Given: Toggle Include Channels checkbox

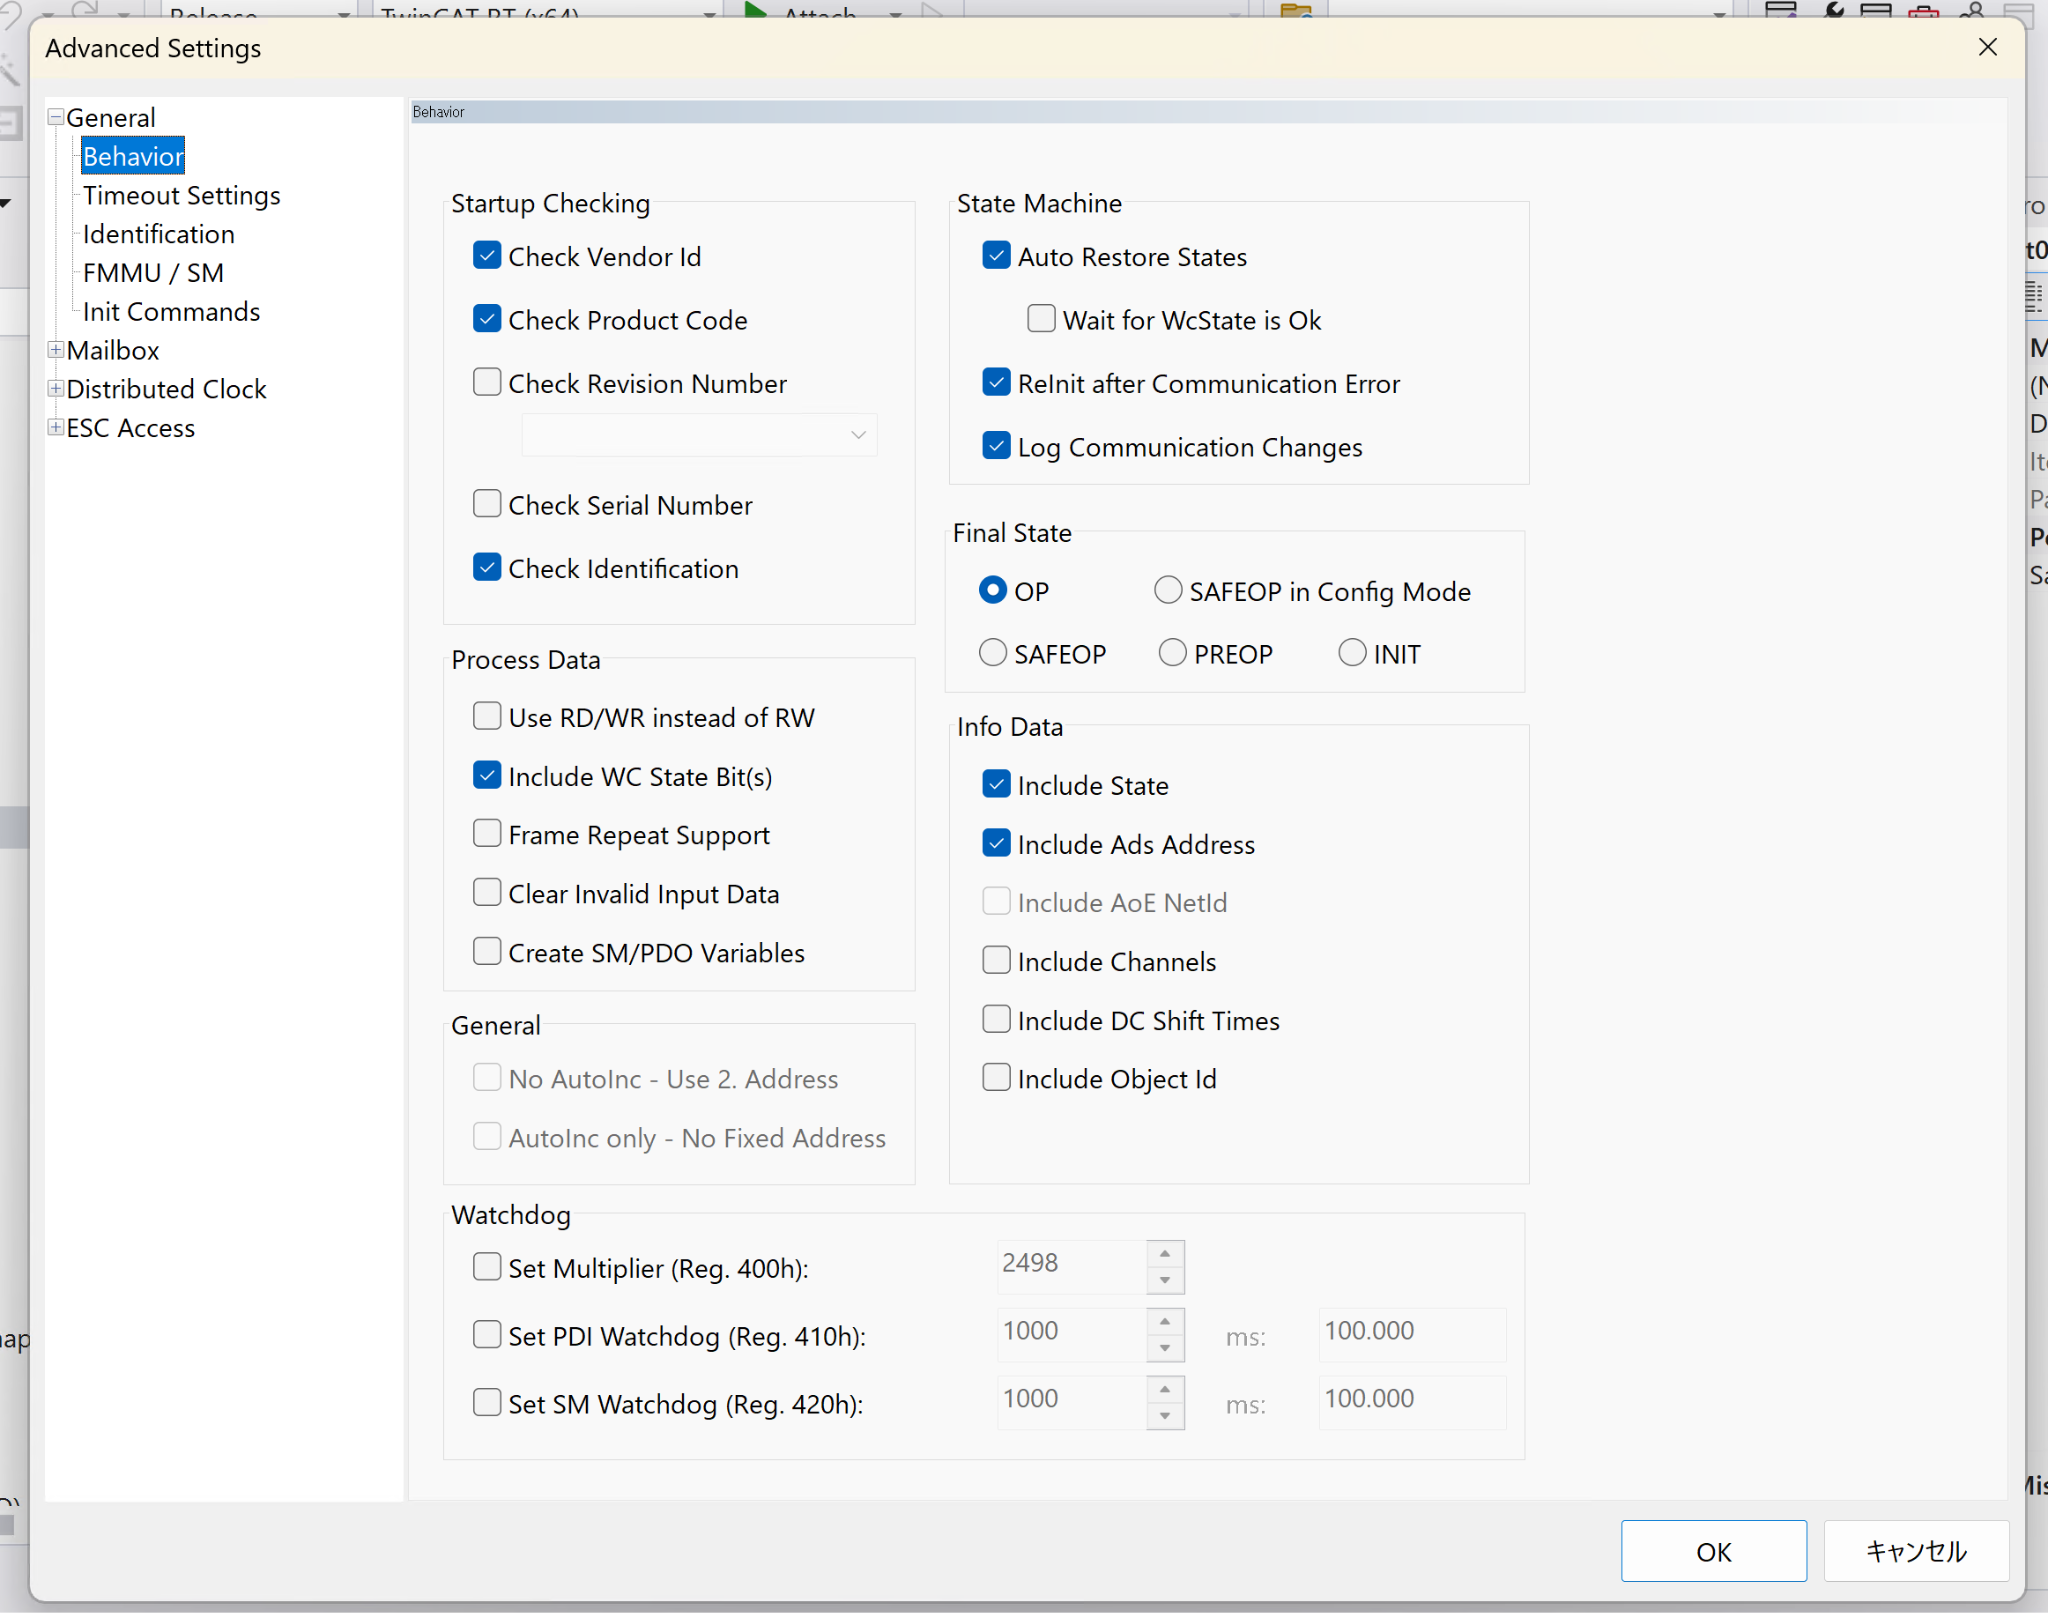Looking at the screenshot, I should [996, 960].
